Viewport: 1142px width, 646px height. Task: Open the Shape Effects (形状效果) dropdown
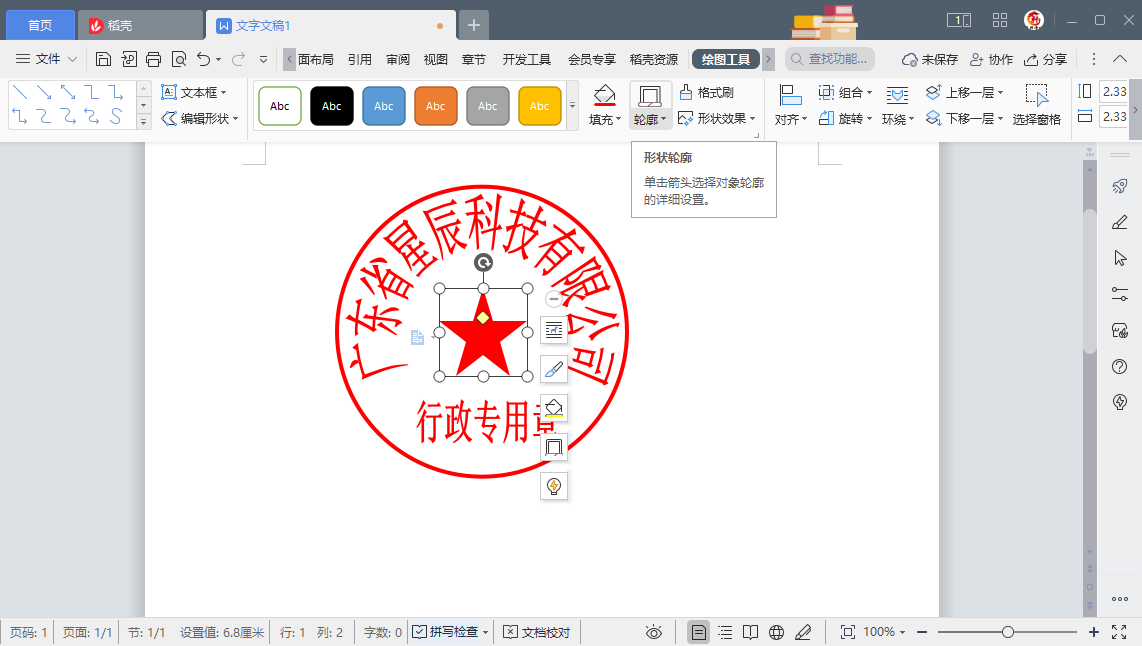coord(716,118)
